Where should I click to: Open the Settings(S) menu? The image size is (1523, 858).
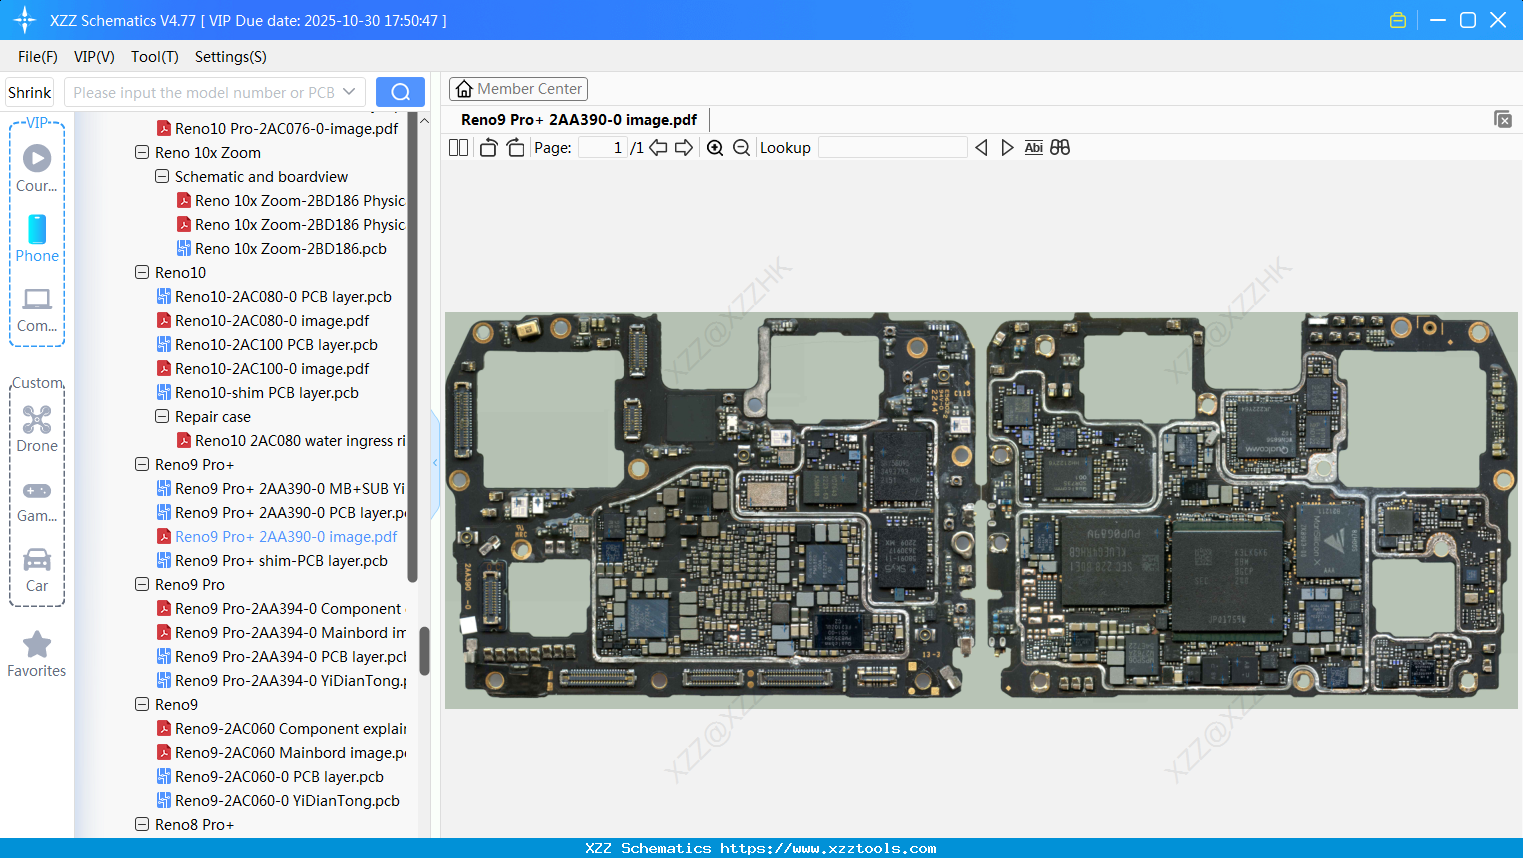pos(230,57)
